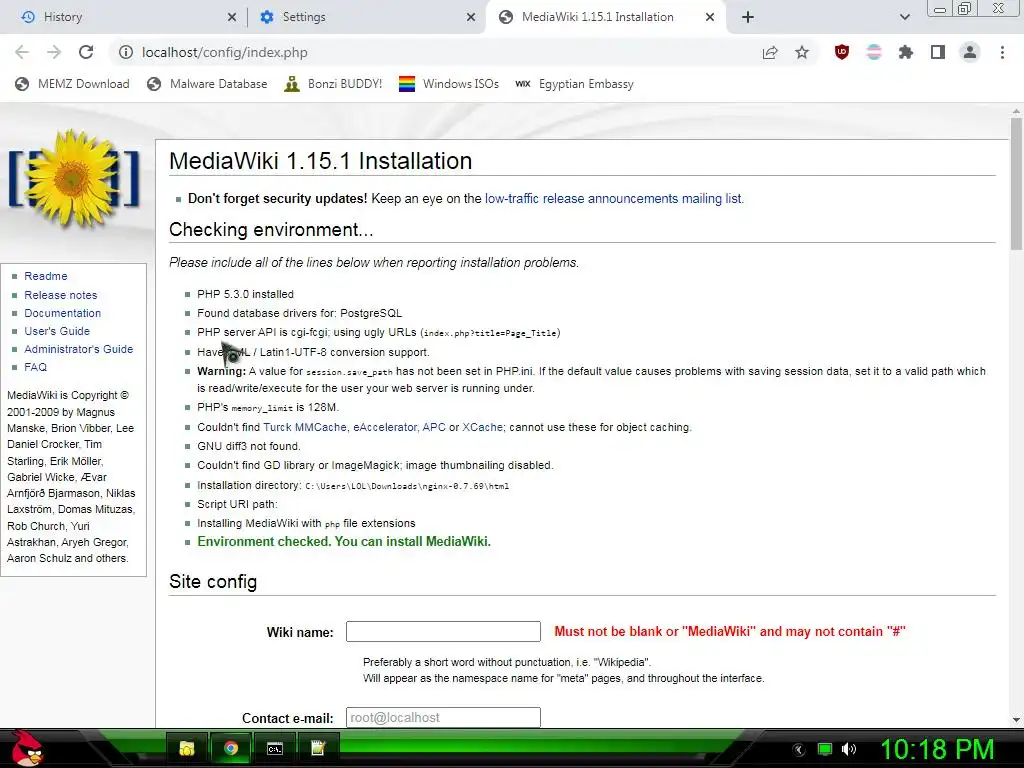The height and width of the screenshot is (768, 1024).
Task: Reload the MediaWiki installation page
Action: (x=86, y=52)
